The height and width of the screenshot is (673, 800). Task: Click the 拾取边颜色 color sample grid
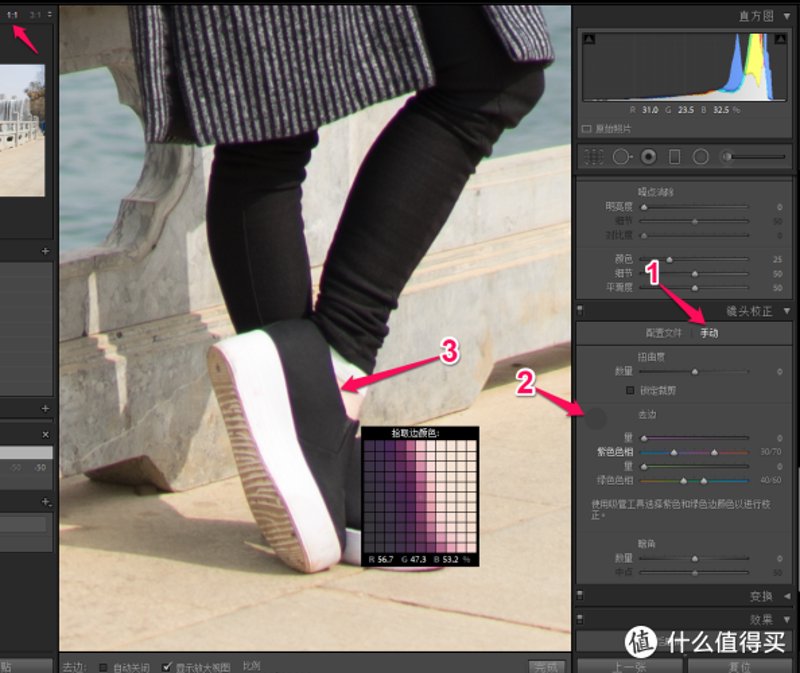(420, 496)
